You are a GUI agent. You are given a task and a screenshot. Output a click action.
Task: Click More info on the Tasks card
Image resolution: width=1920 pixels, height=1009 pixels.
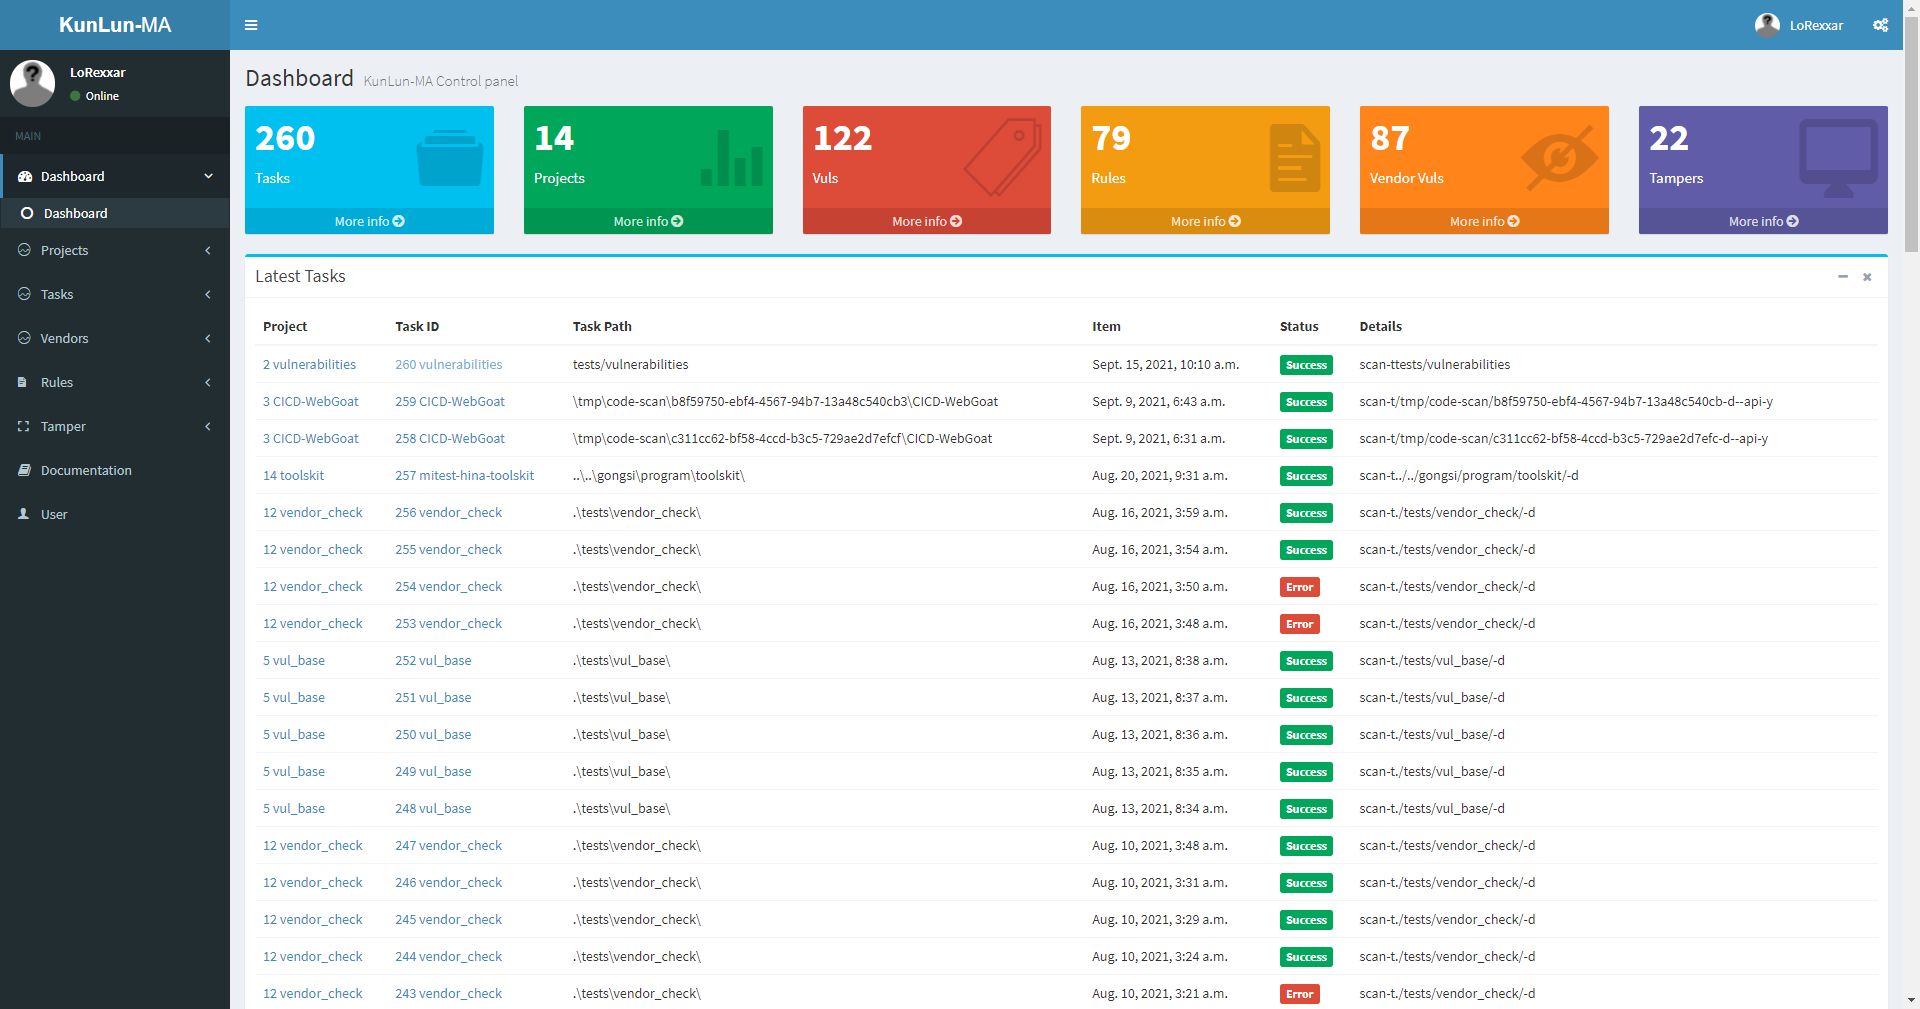369,221
